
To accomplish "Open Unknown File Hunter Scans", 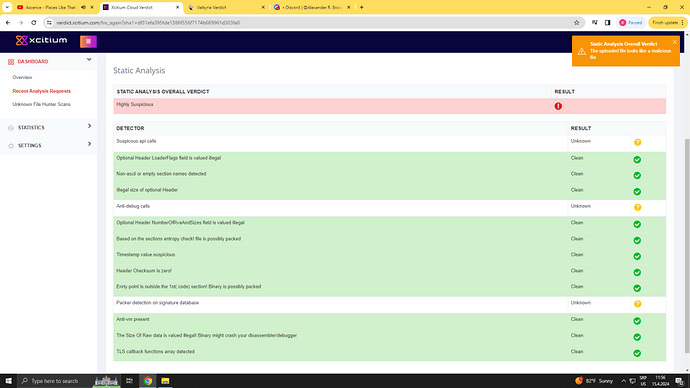I will [41, 104].
